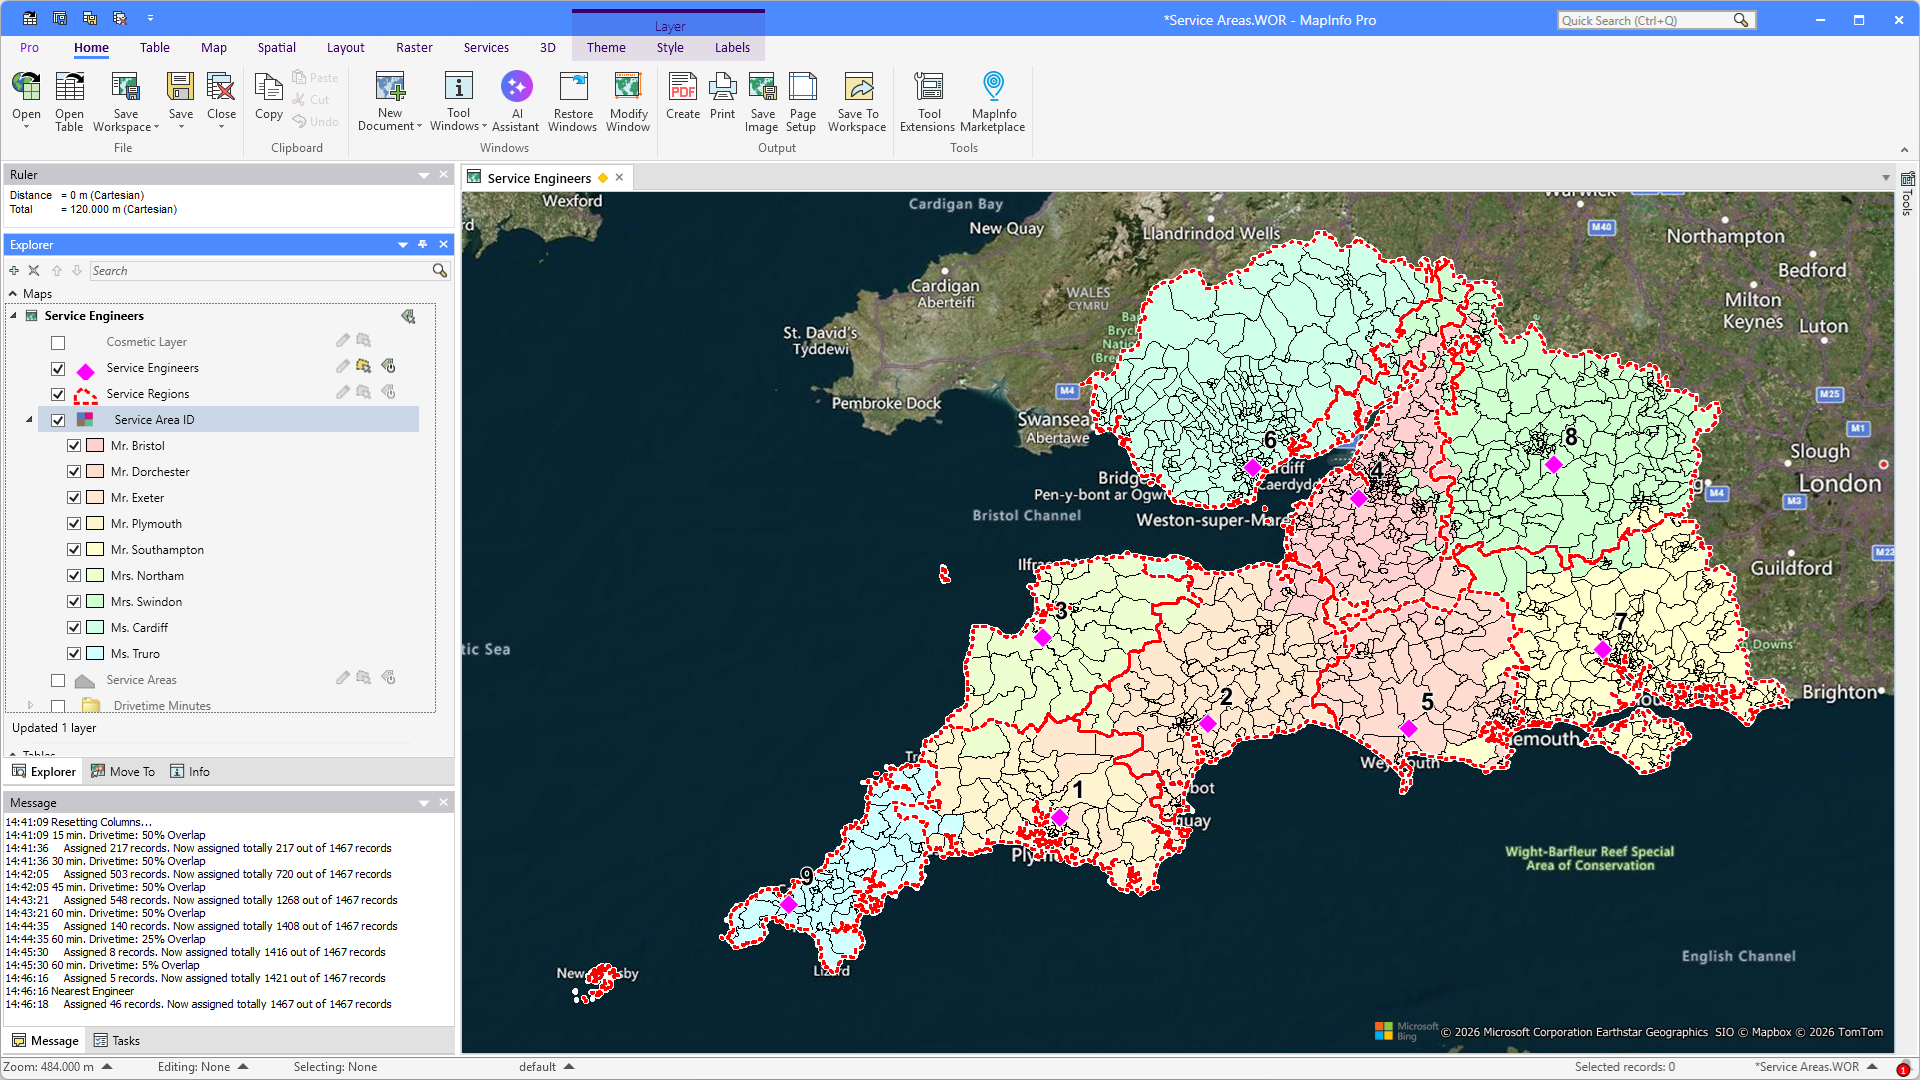Image resolution: width=1920 pixels, height=1080 pixels.
Task: Switch to the Map ribbon tab
Action: pos(214,48)
